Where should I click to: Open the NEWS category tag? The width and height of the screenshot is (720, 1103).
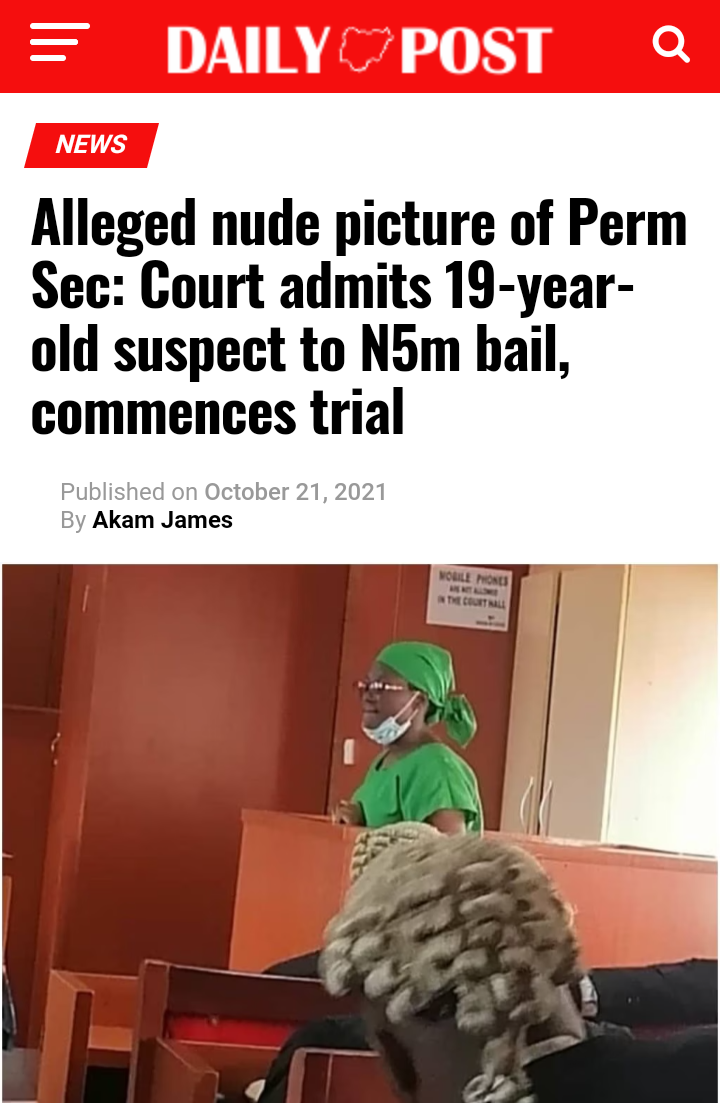tap(91, 145)
